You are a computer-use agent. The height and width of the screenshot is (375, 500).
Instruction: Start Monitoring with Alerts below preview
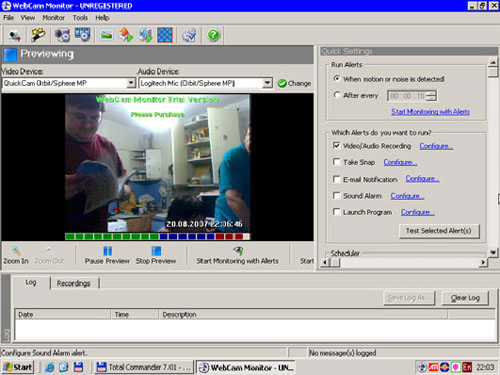click(237, 256)
